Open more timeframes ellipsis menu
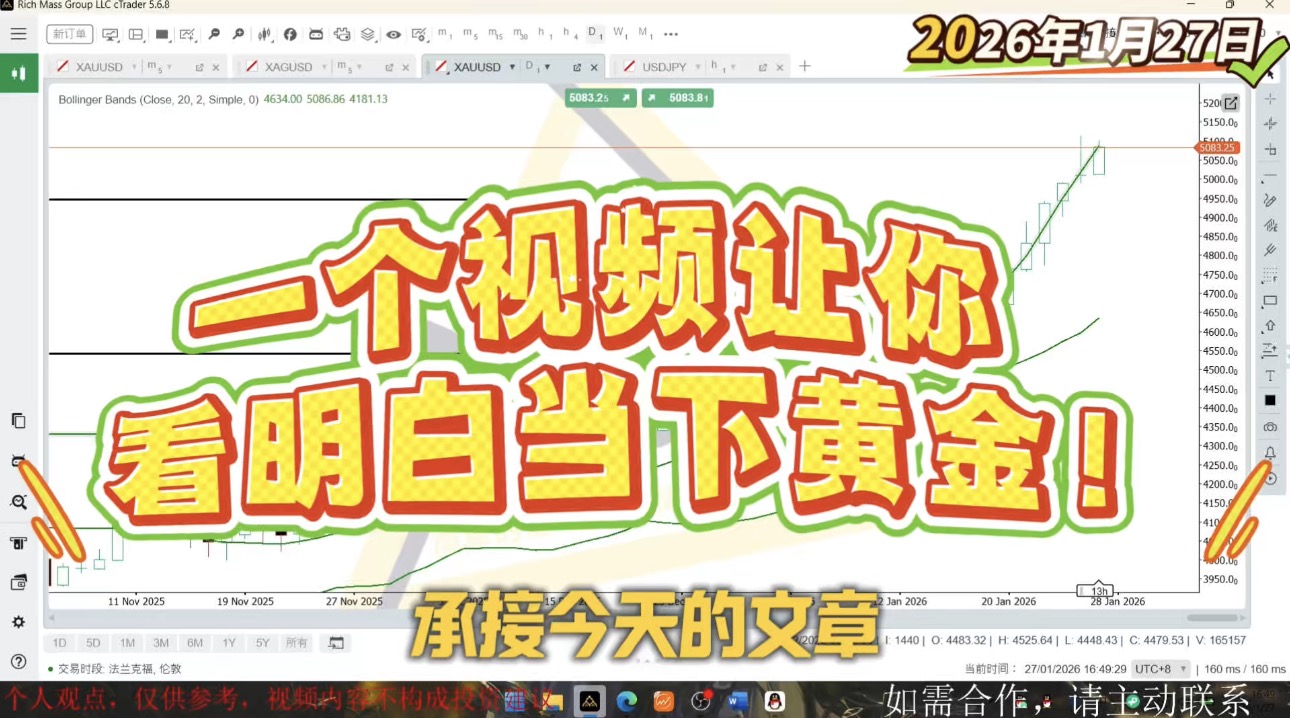This screenshot has height=718, width=1290. [x=671, y=34]
